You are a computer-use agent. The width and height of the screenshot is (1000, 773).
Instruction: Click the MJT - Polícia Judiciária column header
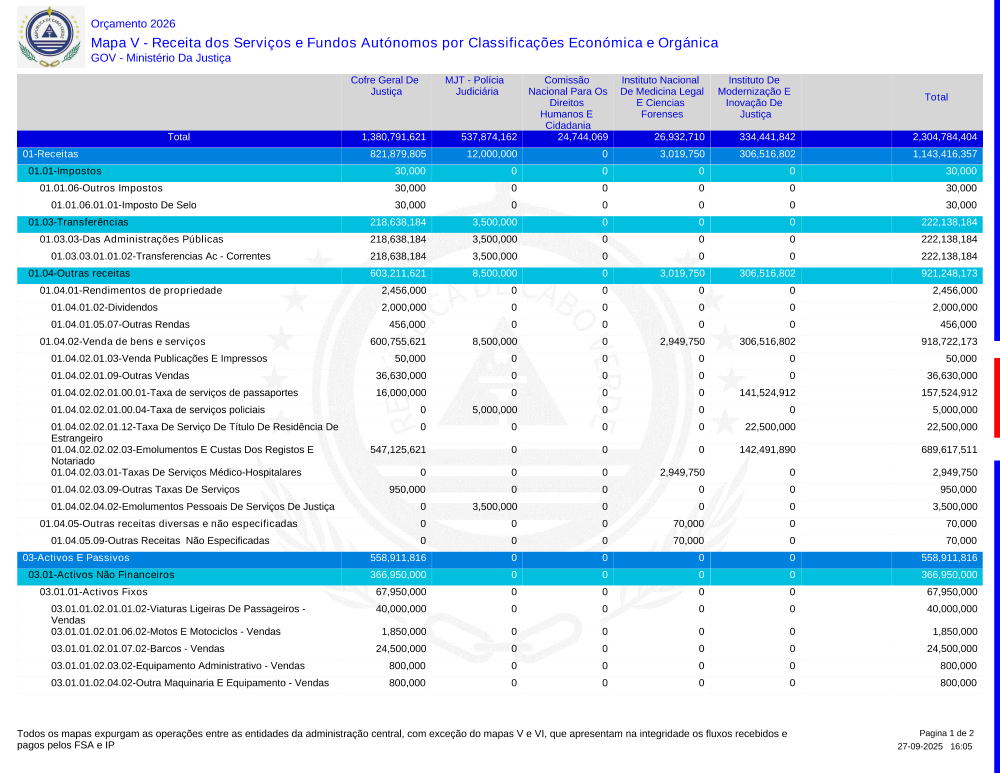(474, 86)
